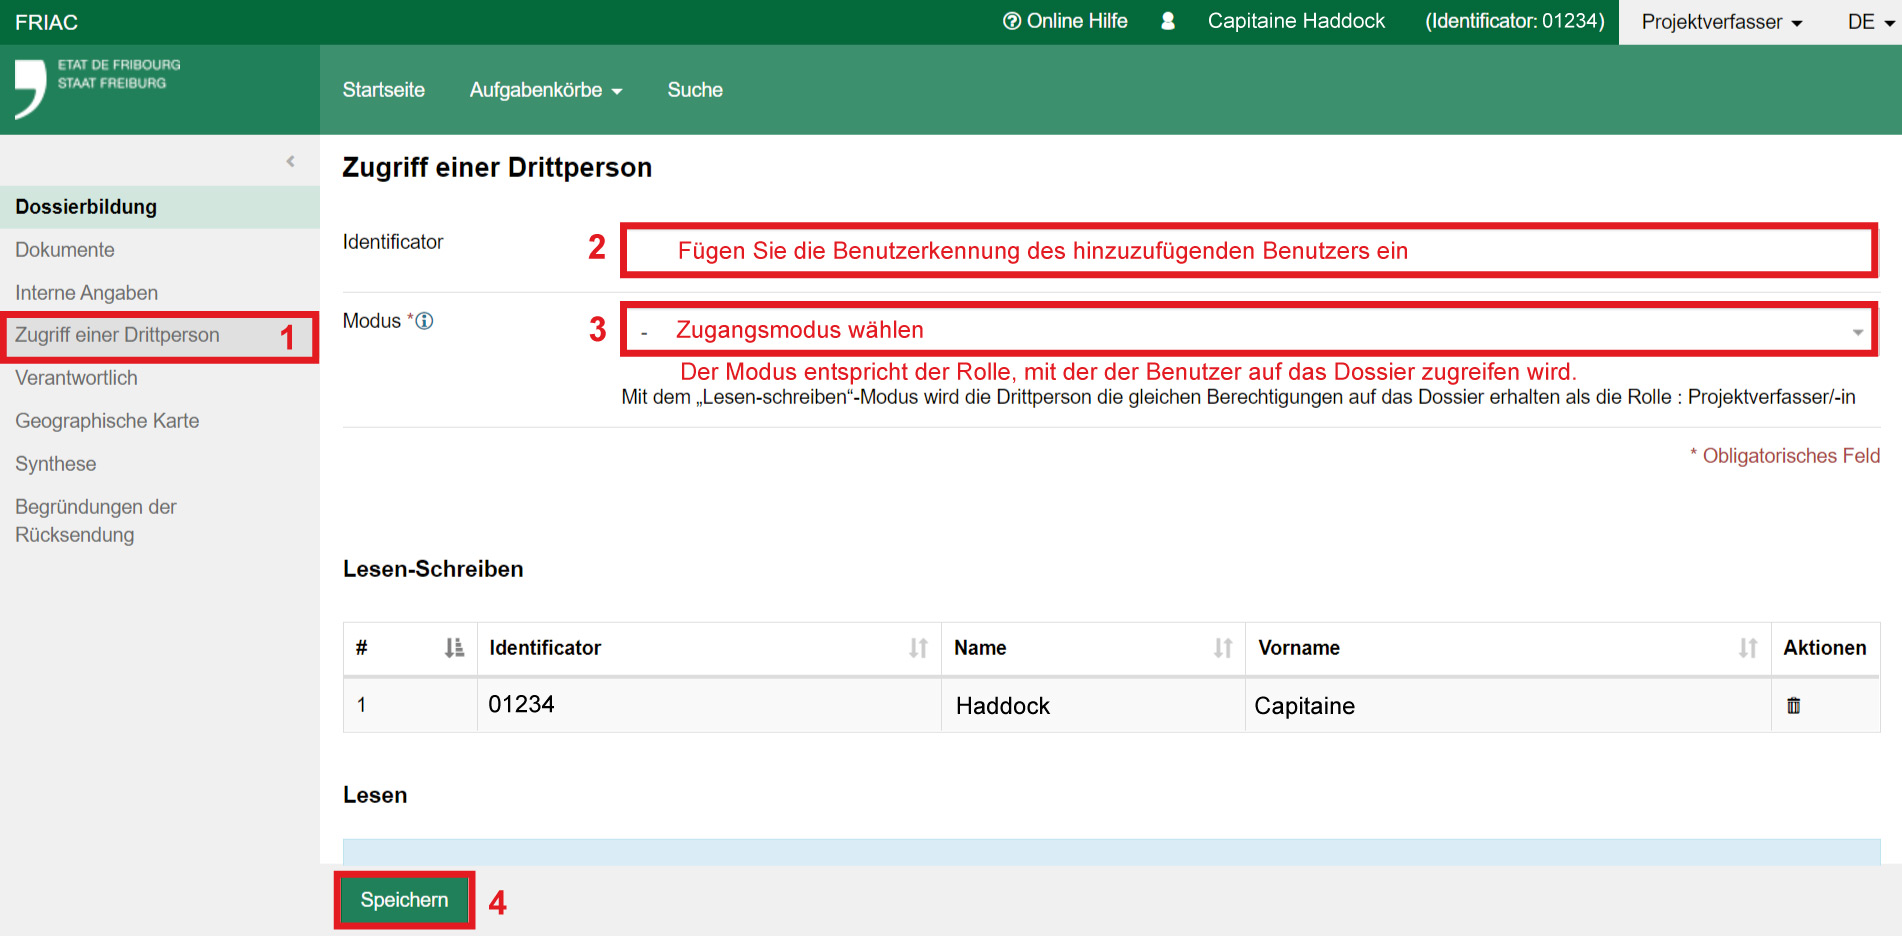
Task: Sort table by Name column
Action: 1222,648
